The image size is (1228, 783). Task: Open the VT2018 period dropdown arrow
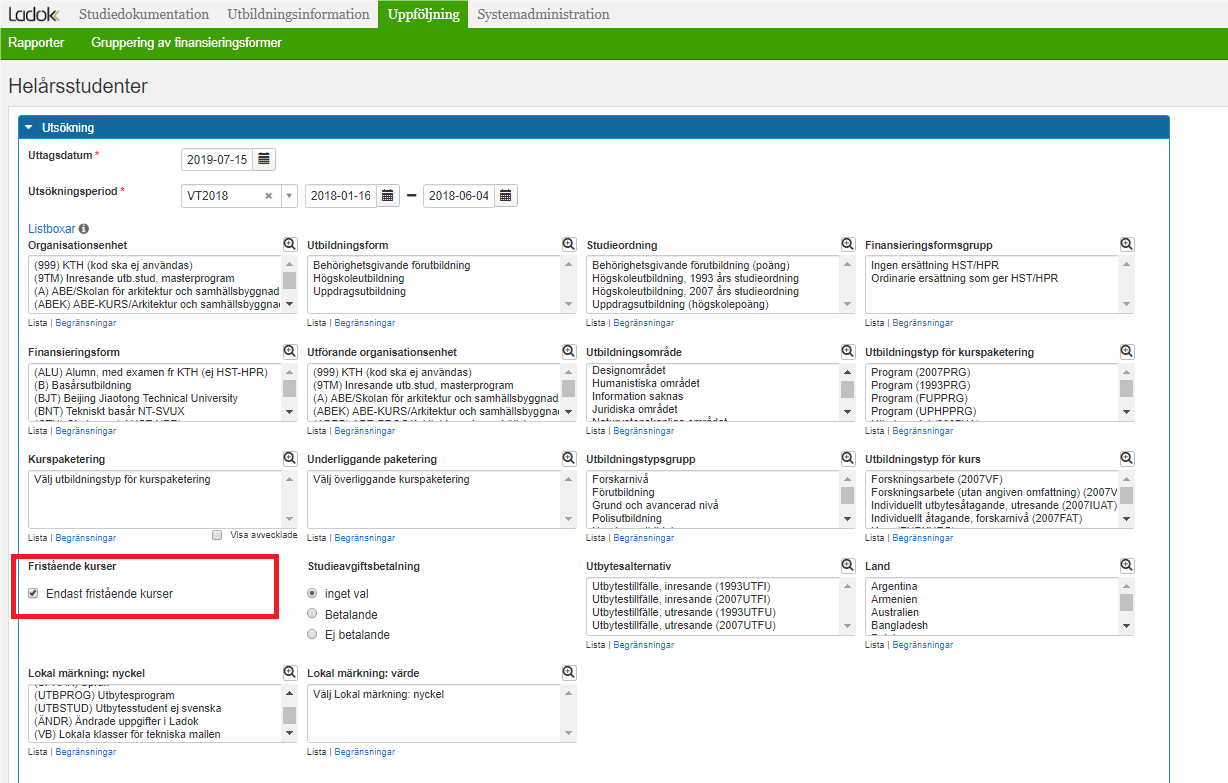(289, 196)
